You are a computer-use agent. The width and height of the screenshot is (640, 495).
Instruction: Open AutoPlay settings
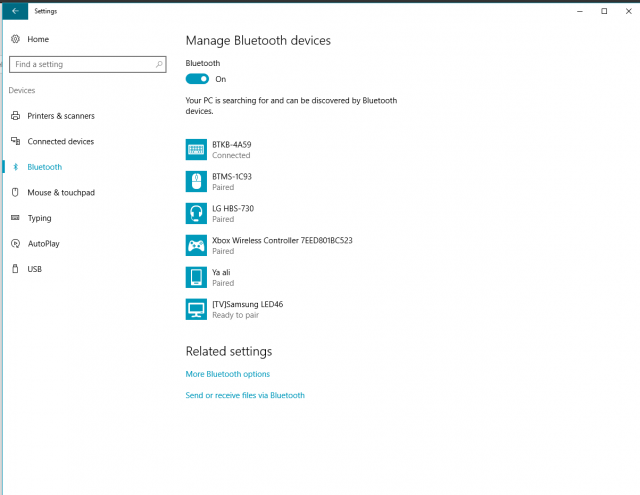[44, 244]
